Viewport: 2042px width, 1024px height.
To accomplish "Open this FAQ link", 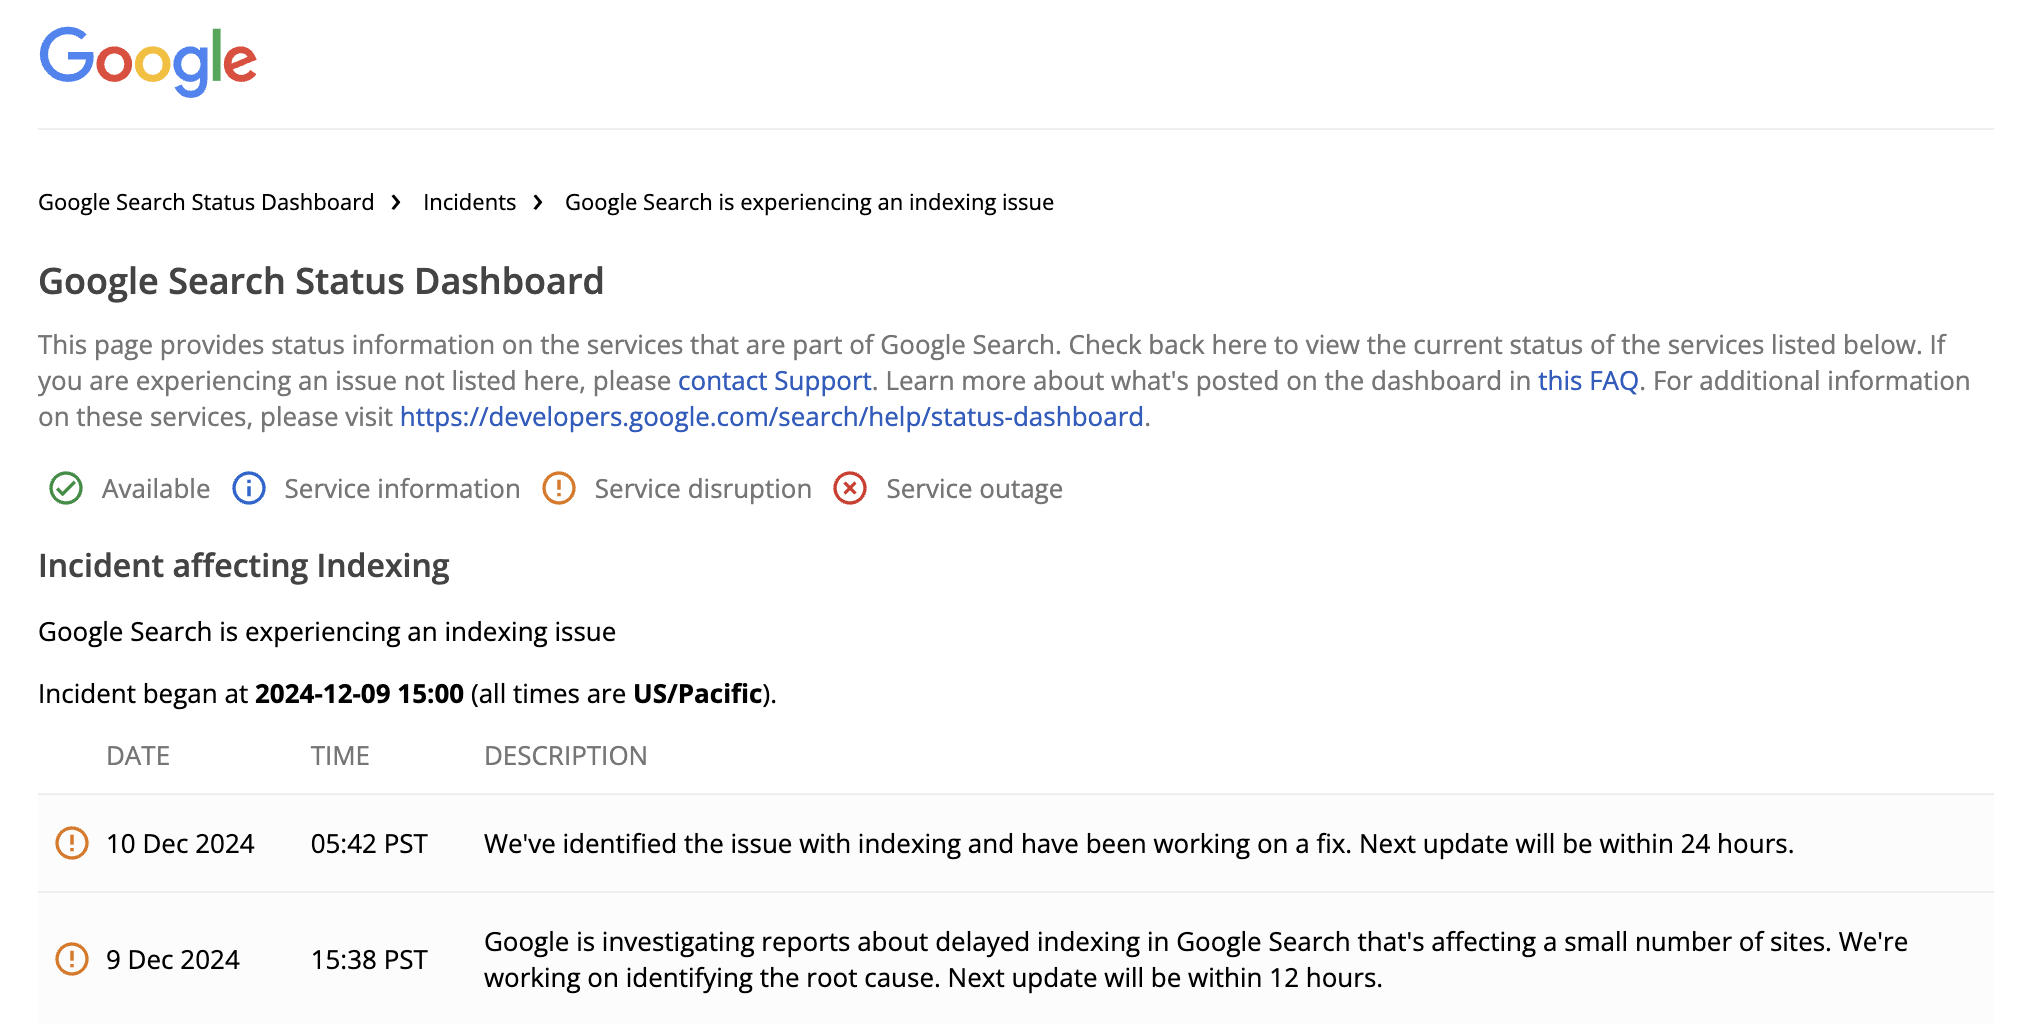I will pos(1587,381).
